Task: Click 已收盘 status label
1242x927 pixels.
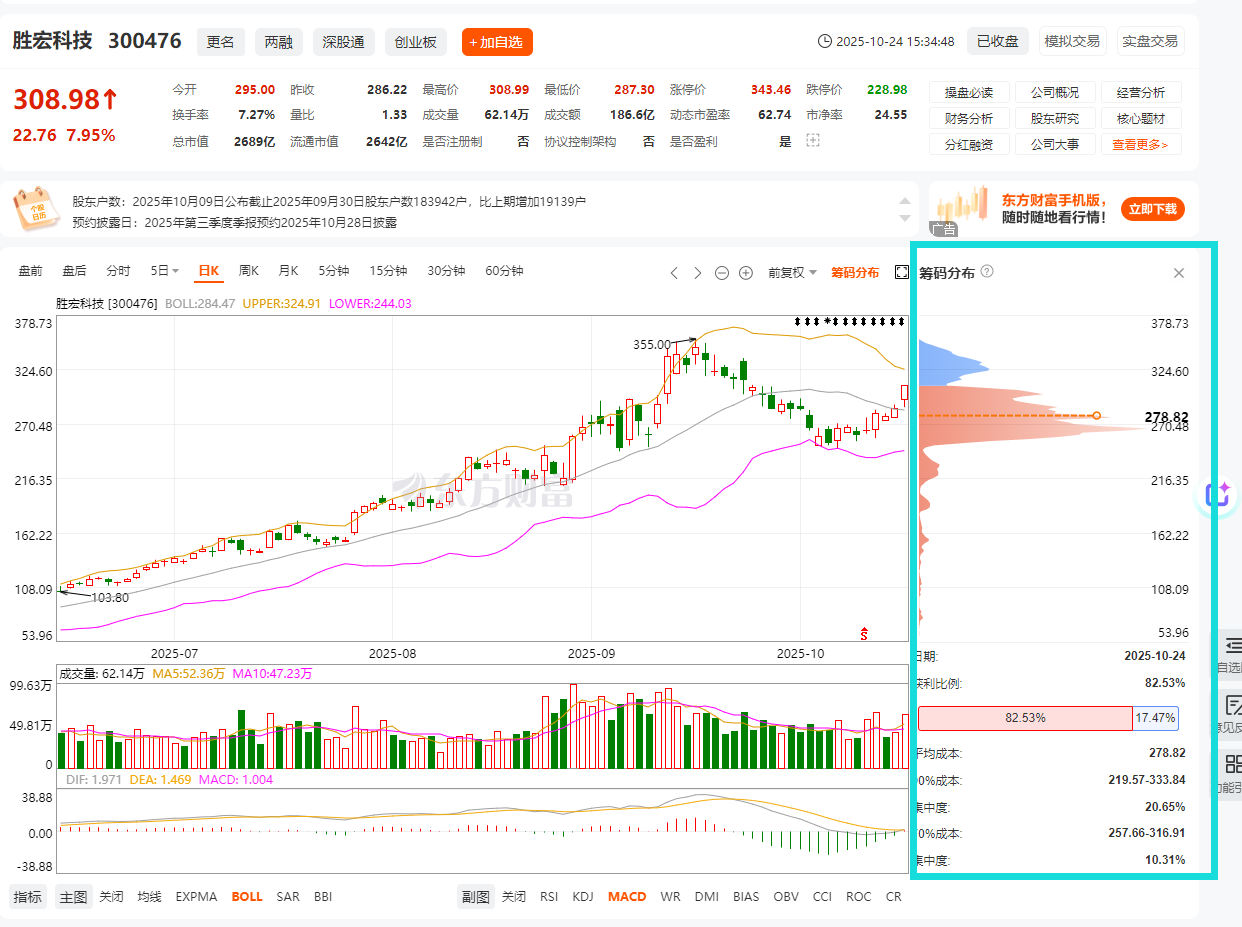Action: pyautogui.click(x=998, y=41)
